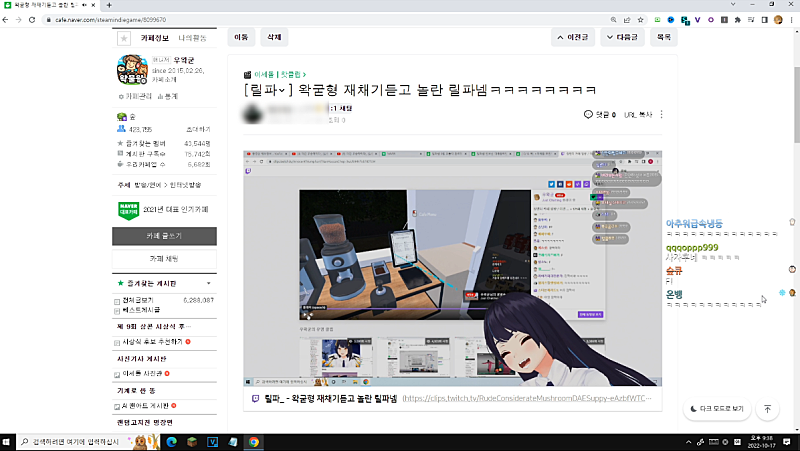Expand the 즐겨찾는 게시판 section arrow
Viewport: 800px width, 451px height.
(x=208, y=283)
